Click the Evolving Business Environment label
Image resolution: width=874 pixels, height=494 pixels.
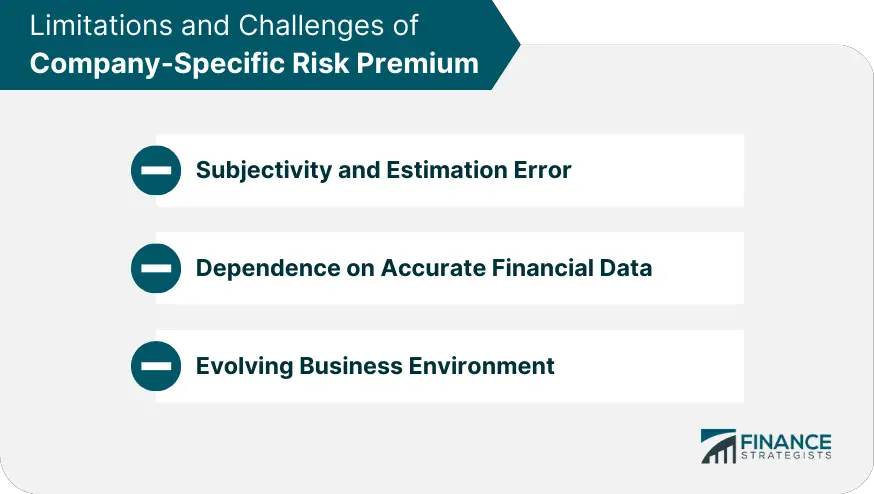pyautogui.click(x=375, y=366)
